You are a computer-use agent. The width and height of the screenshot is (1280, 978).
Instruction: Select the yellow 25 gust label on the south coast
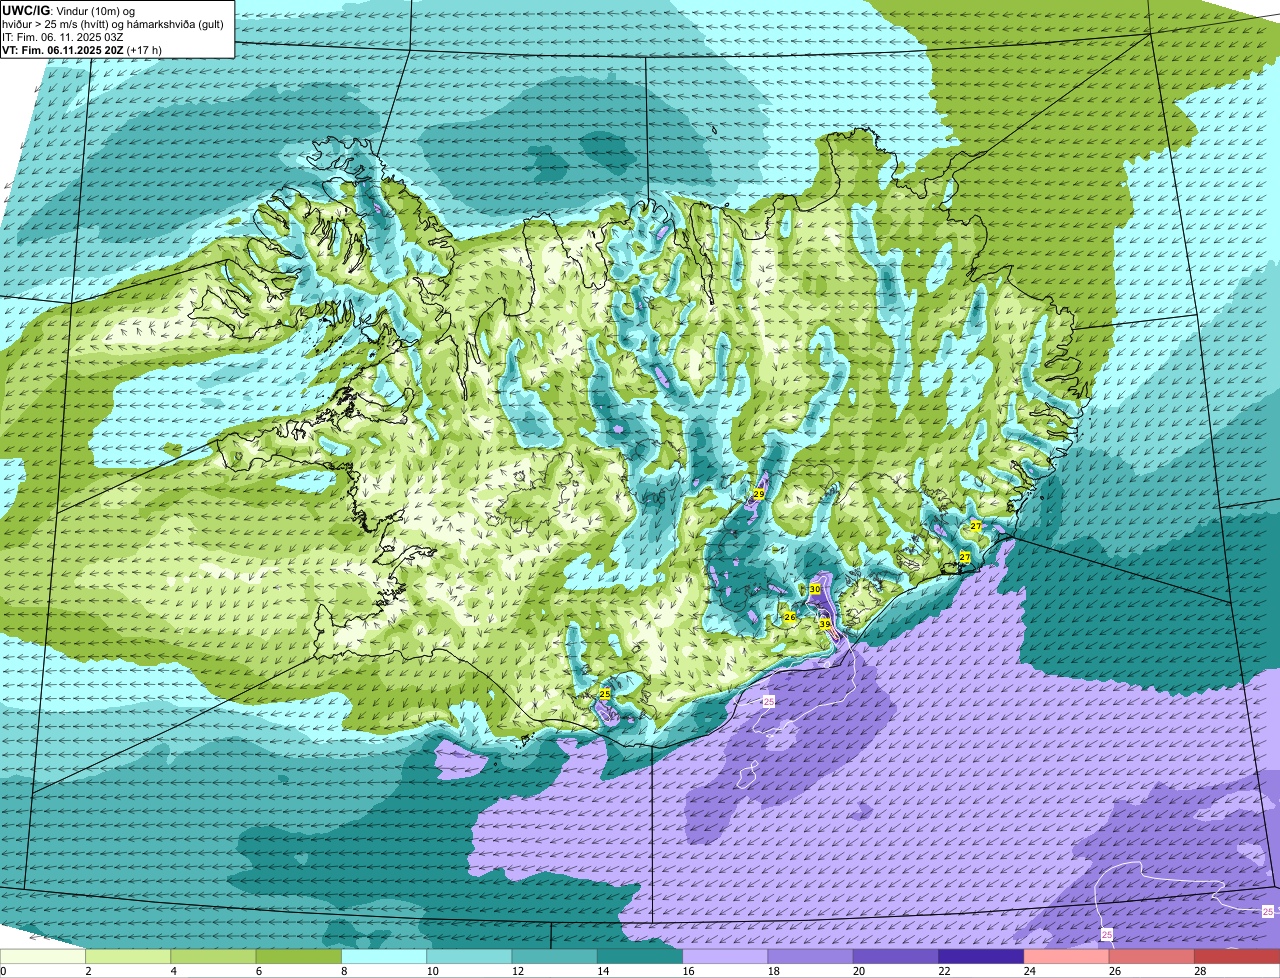coord(605,693)
